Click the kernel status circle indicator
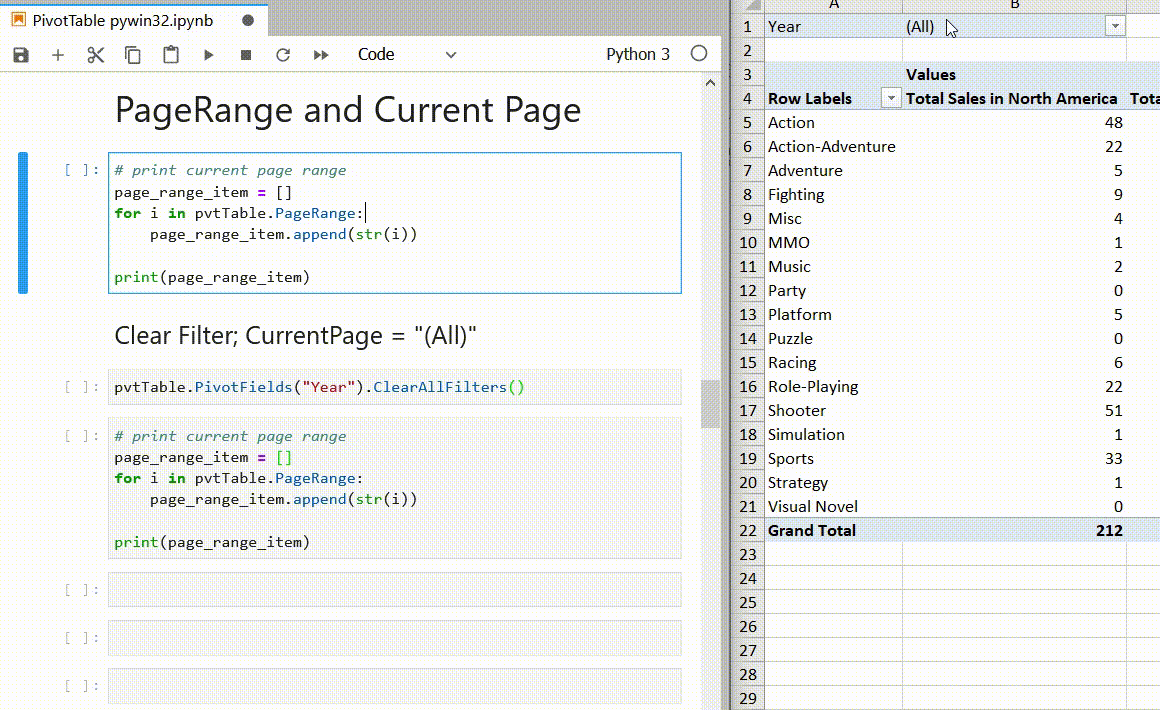1160x710 pixels. [699, 54]
